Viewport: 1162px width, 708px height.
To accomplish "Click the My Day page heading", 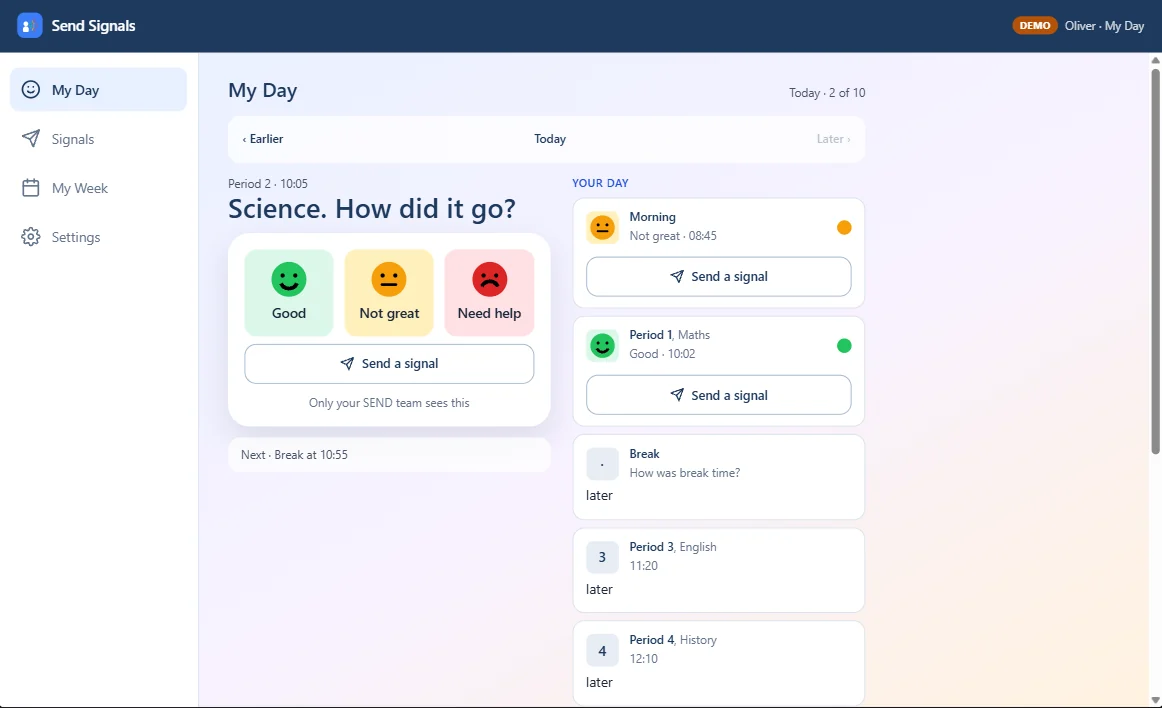I will 262,90.
